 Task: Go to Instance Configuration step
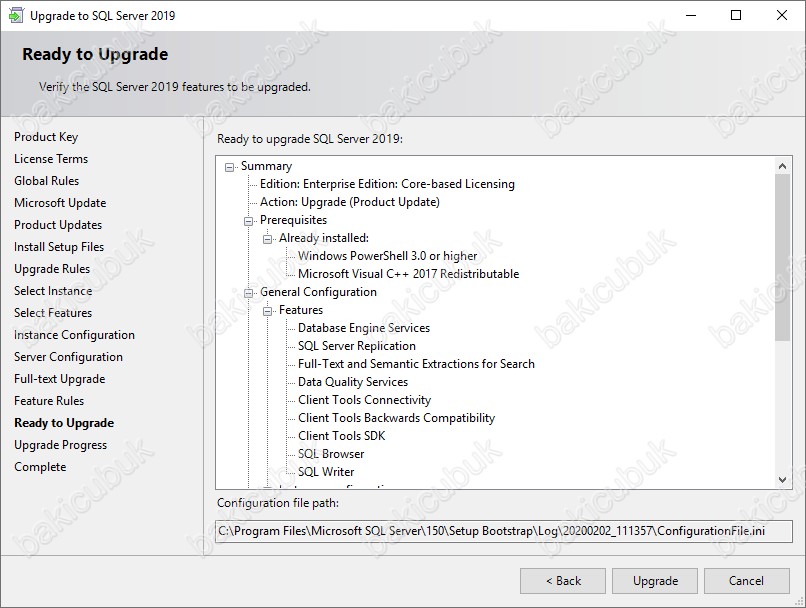tap(75, 335)
